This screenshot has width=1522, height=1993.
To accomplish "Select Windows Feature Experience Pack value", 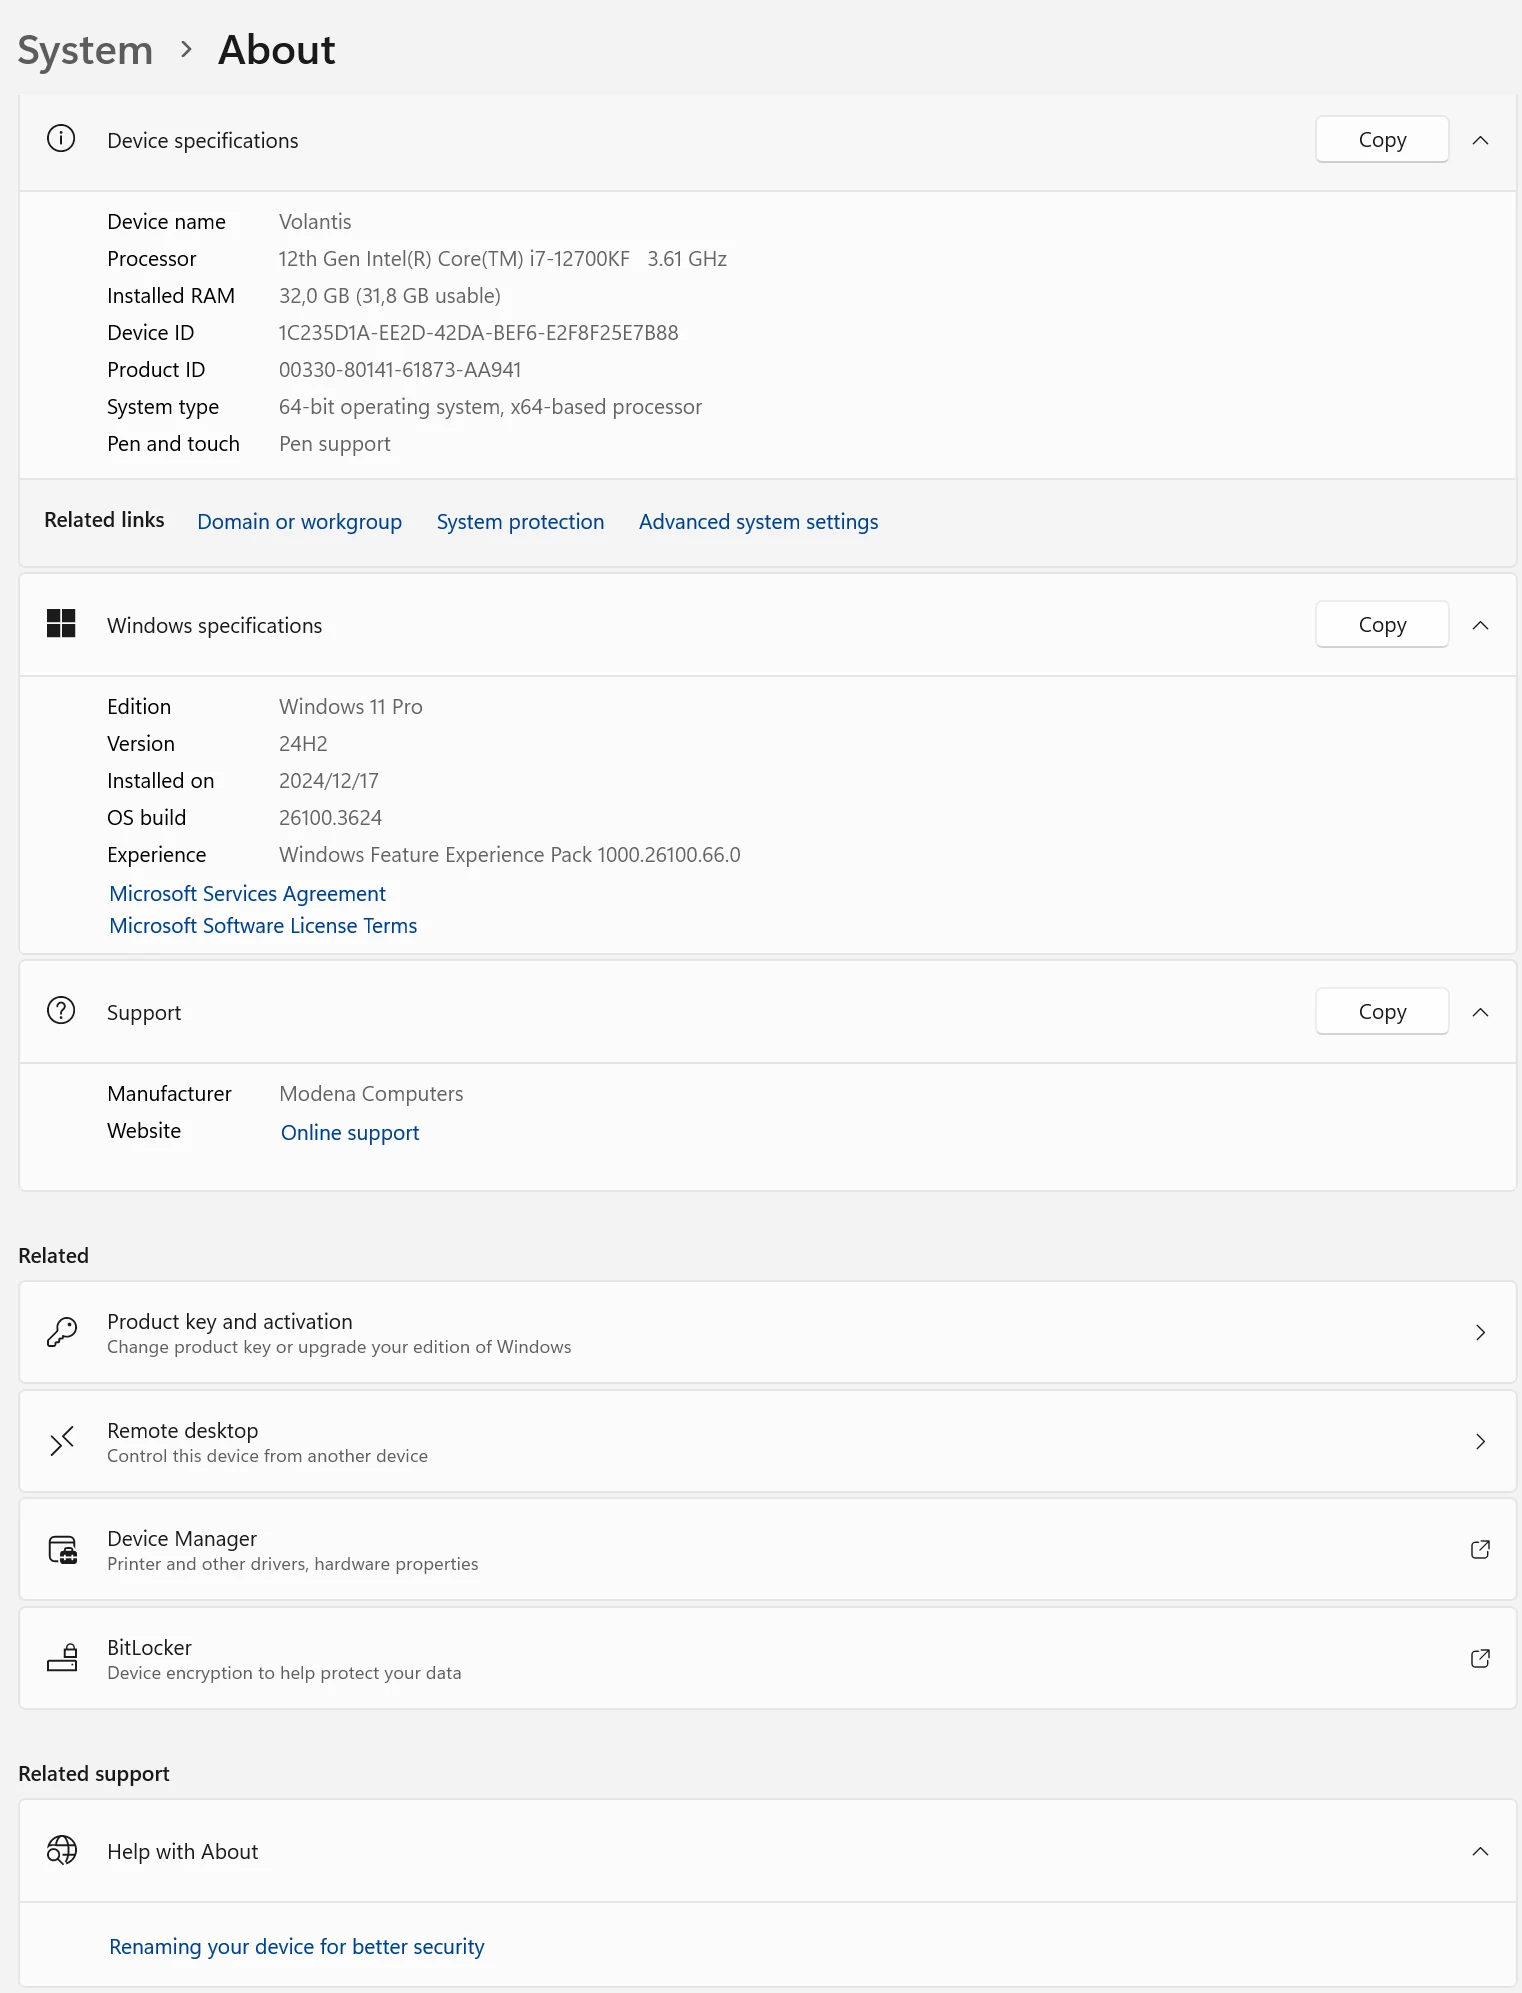I will 509,855.
